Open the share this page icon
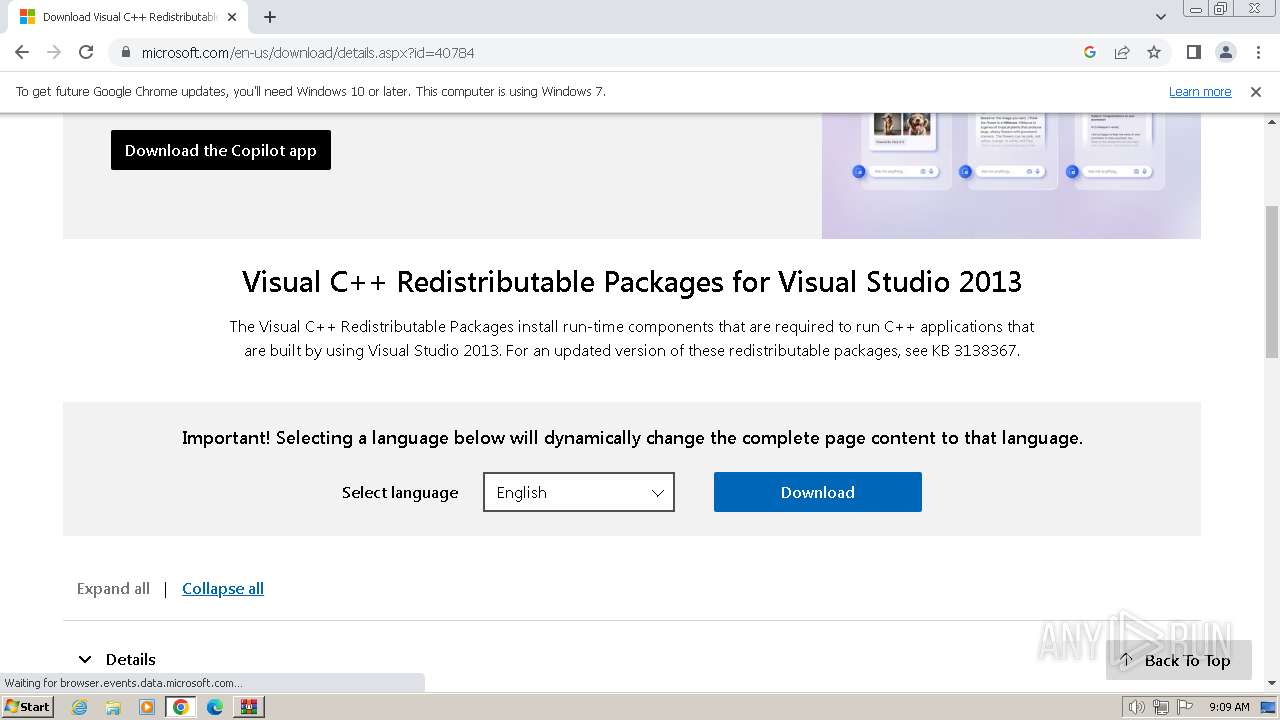This screenshot has width=1280, height=720. [x=1122, y=52]
